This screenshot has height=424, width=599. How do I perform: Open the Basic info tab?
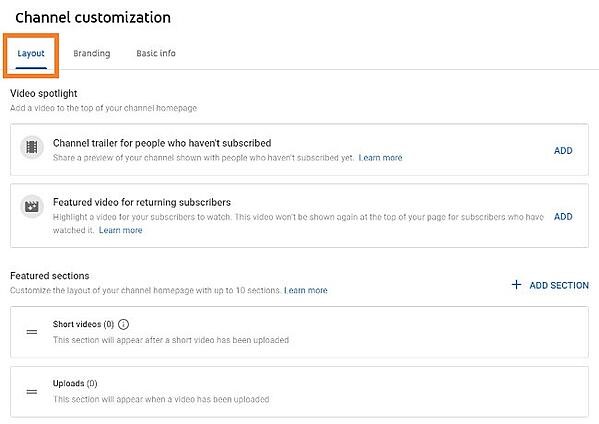click(x=156, y=53)
